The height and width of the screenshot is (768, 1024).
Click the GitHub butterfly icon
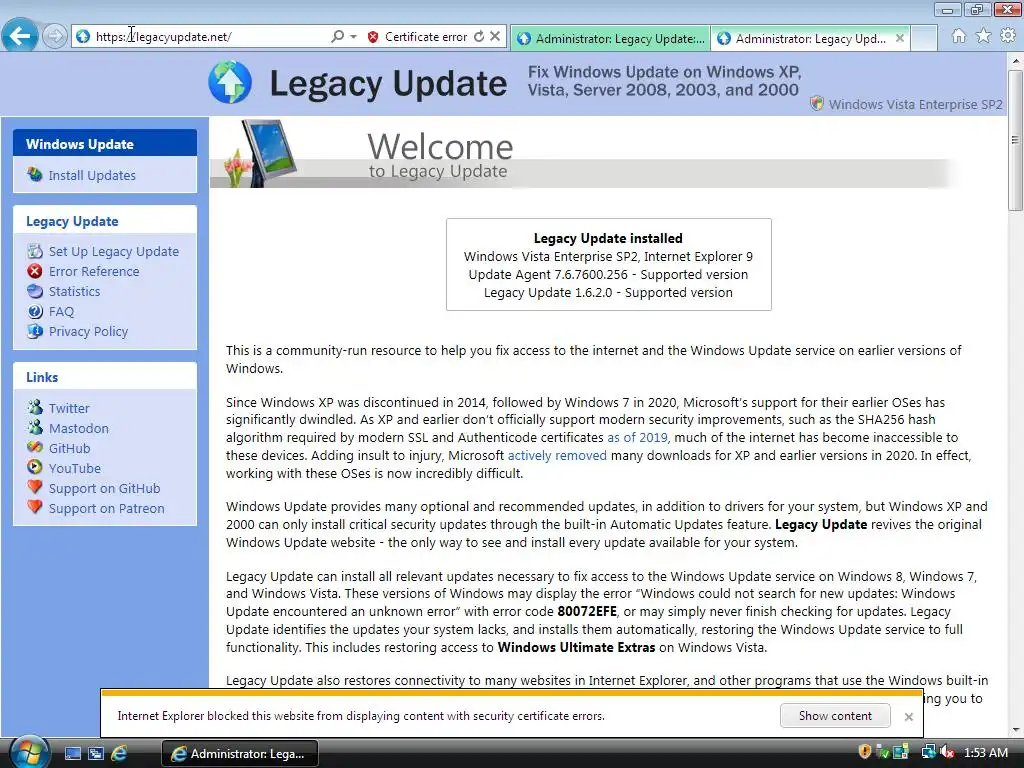pos(35,447)
